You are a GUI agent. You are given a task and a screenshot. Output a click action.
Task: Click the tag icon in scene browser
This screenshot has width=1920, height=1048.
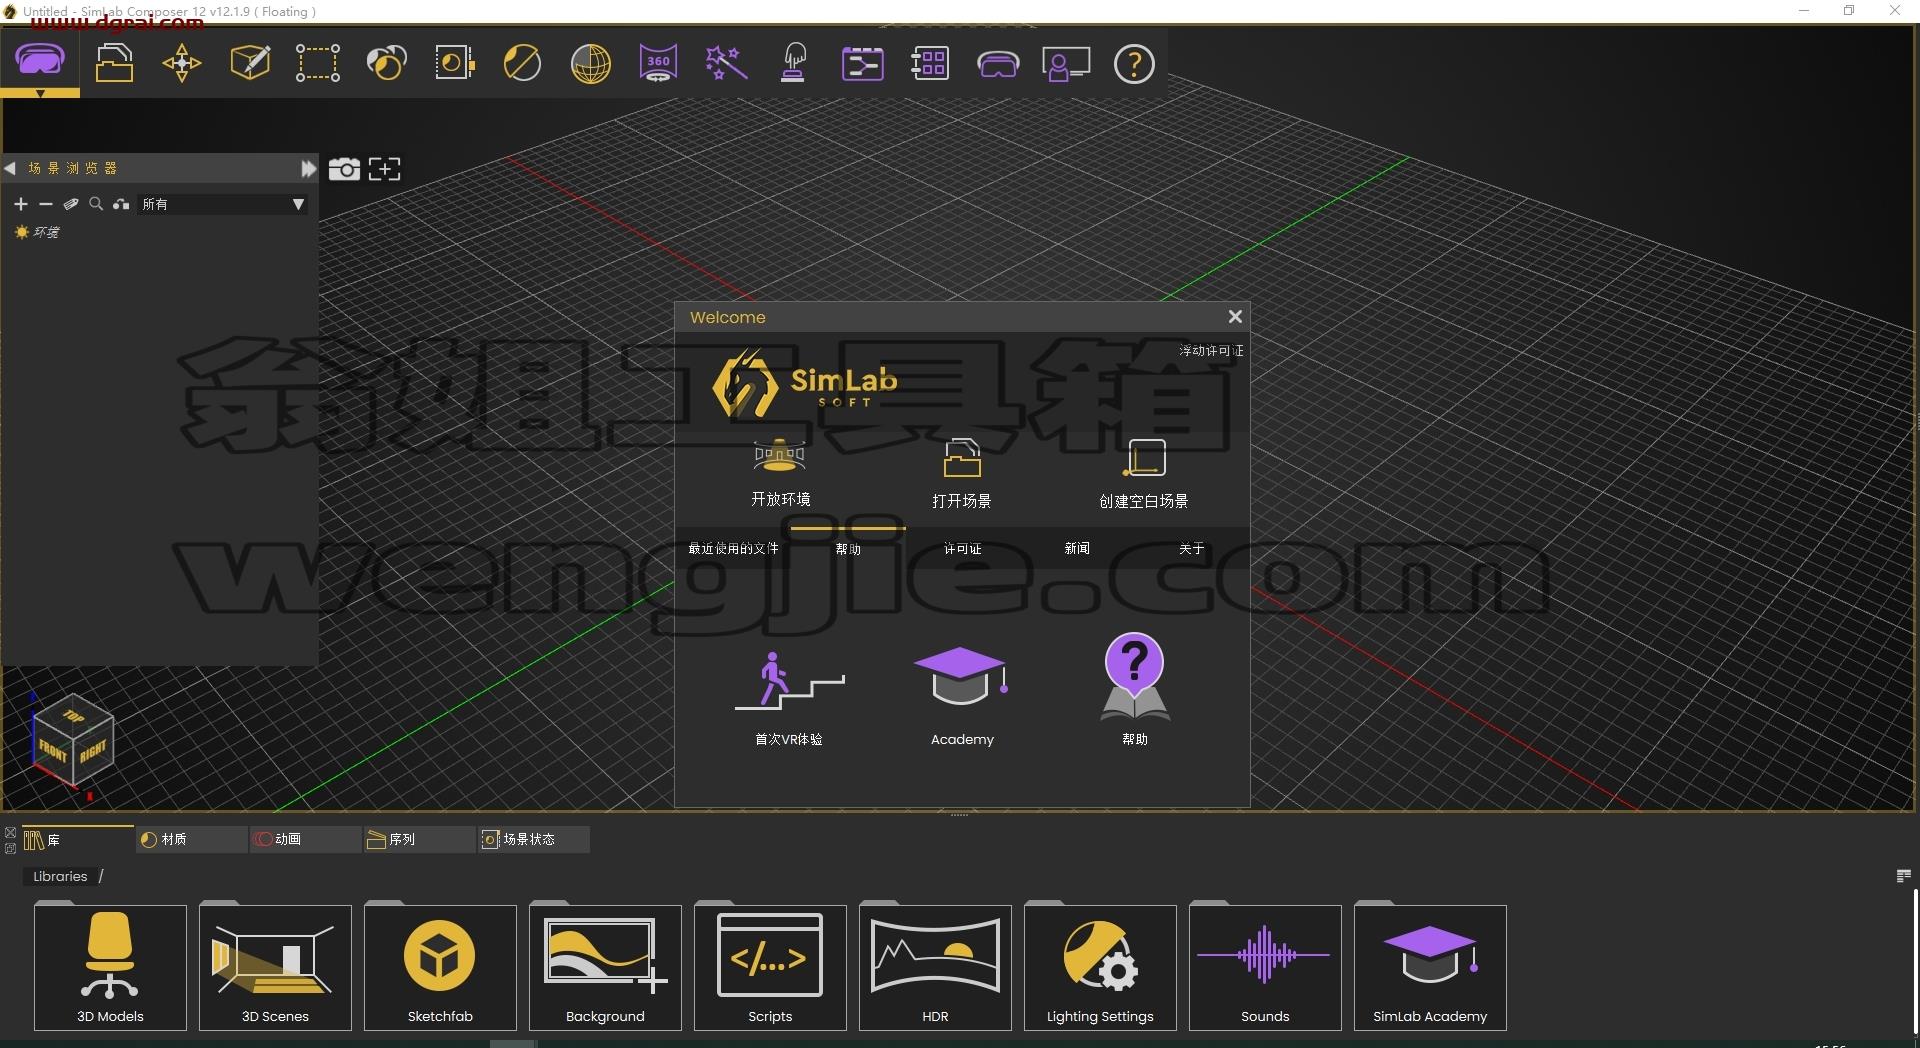pyautogui.click(x=71, y=204)
